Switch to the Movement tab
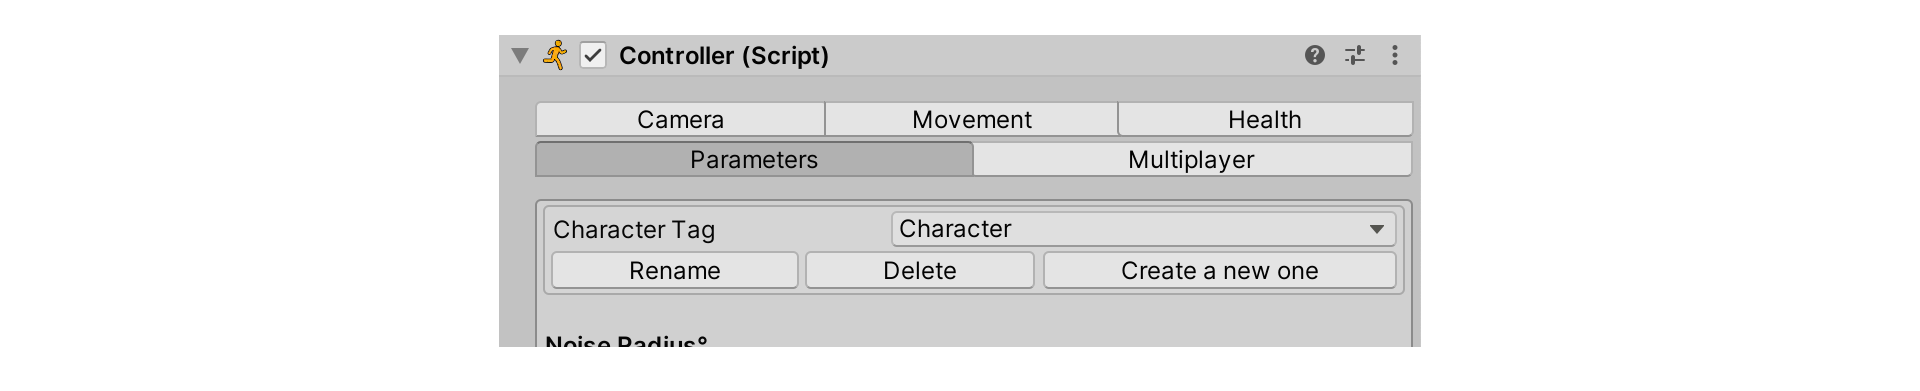1920x391 pixels. (972, 119)
